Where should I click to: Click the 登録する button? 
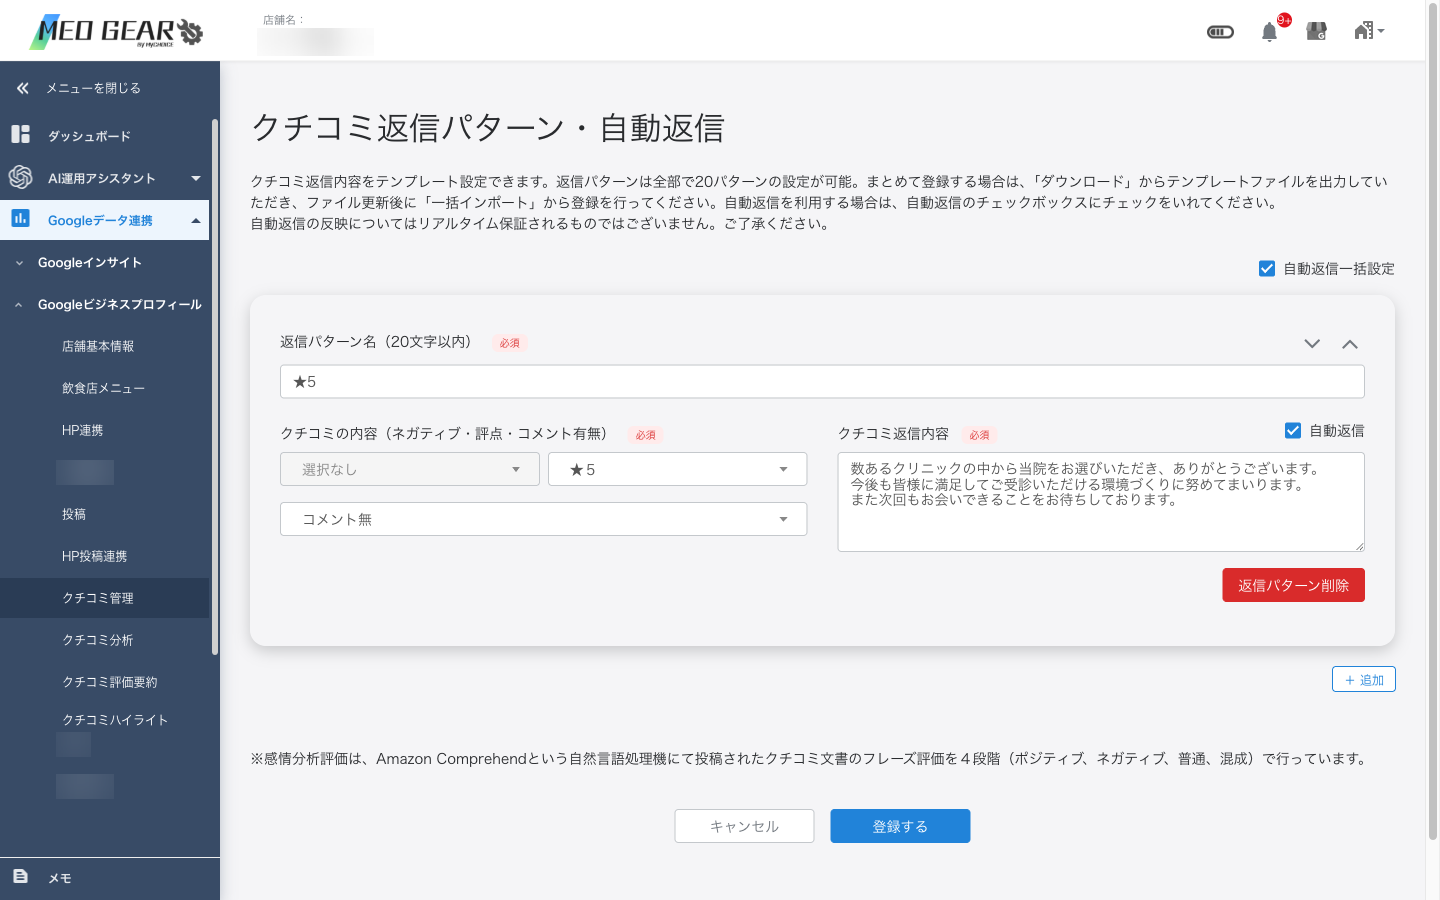pos(900,826)
